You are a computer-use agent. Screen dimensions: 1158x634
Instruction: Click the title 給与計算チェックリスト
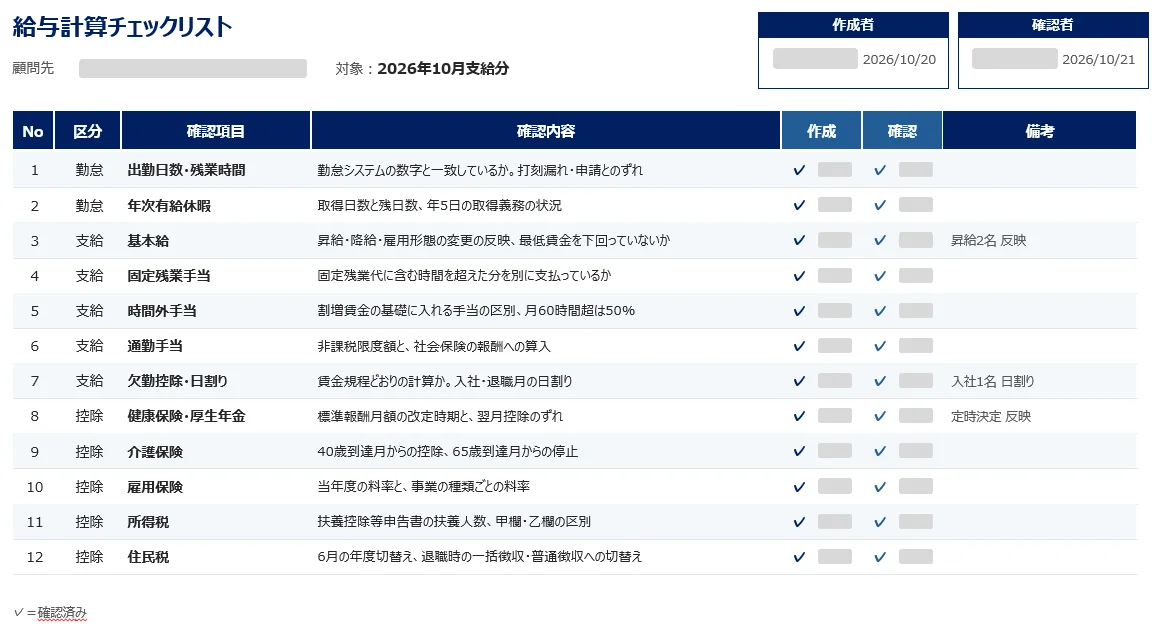tap(123, 27)
